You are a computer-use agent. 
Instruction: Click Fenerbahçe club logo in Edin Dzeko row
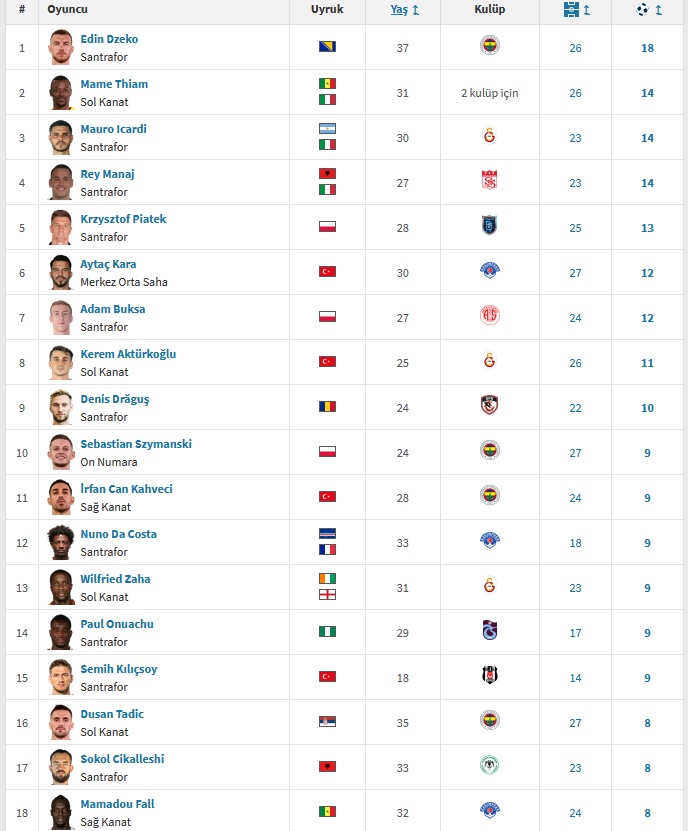pyautogui.click(x=490, y=46)
